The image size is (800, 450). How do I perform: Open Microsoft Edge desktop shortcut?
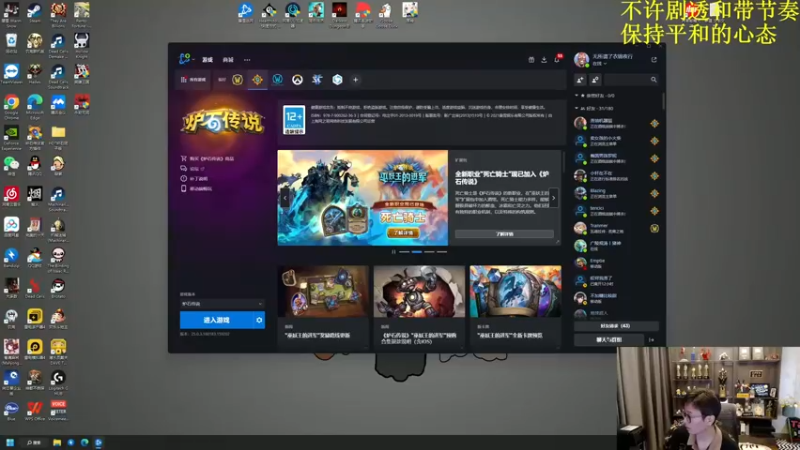point(35,107)
